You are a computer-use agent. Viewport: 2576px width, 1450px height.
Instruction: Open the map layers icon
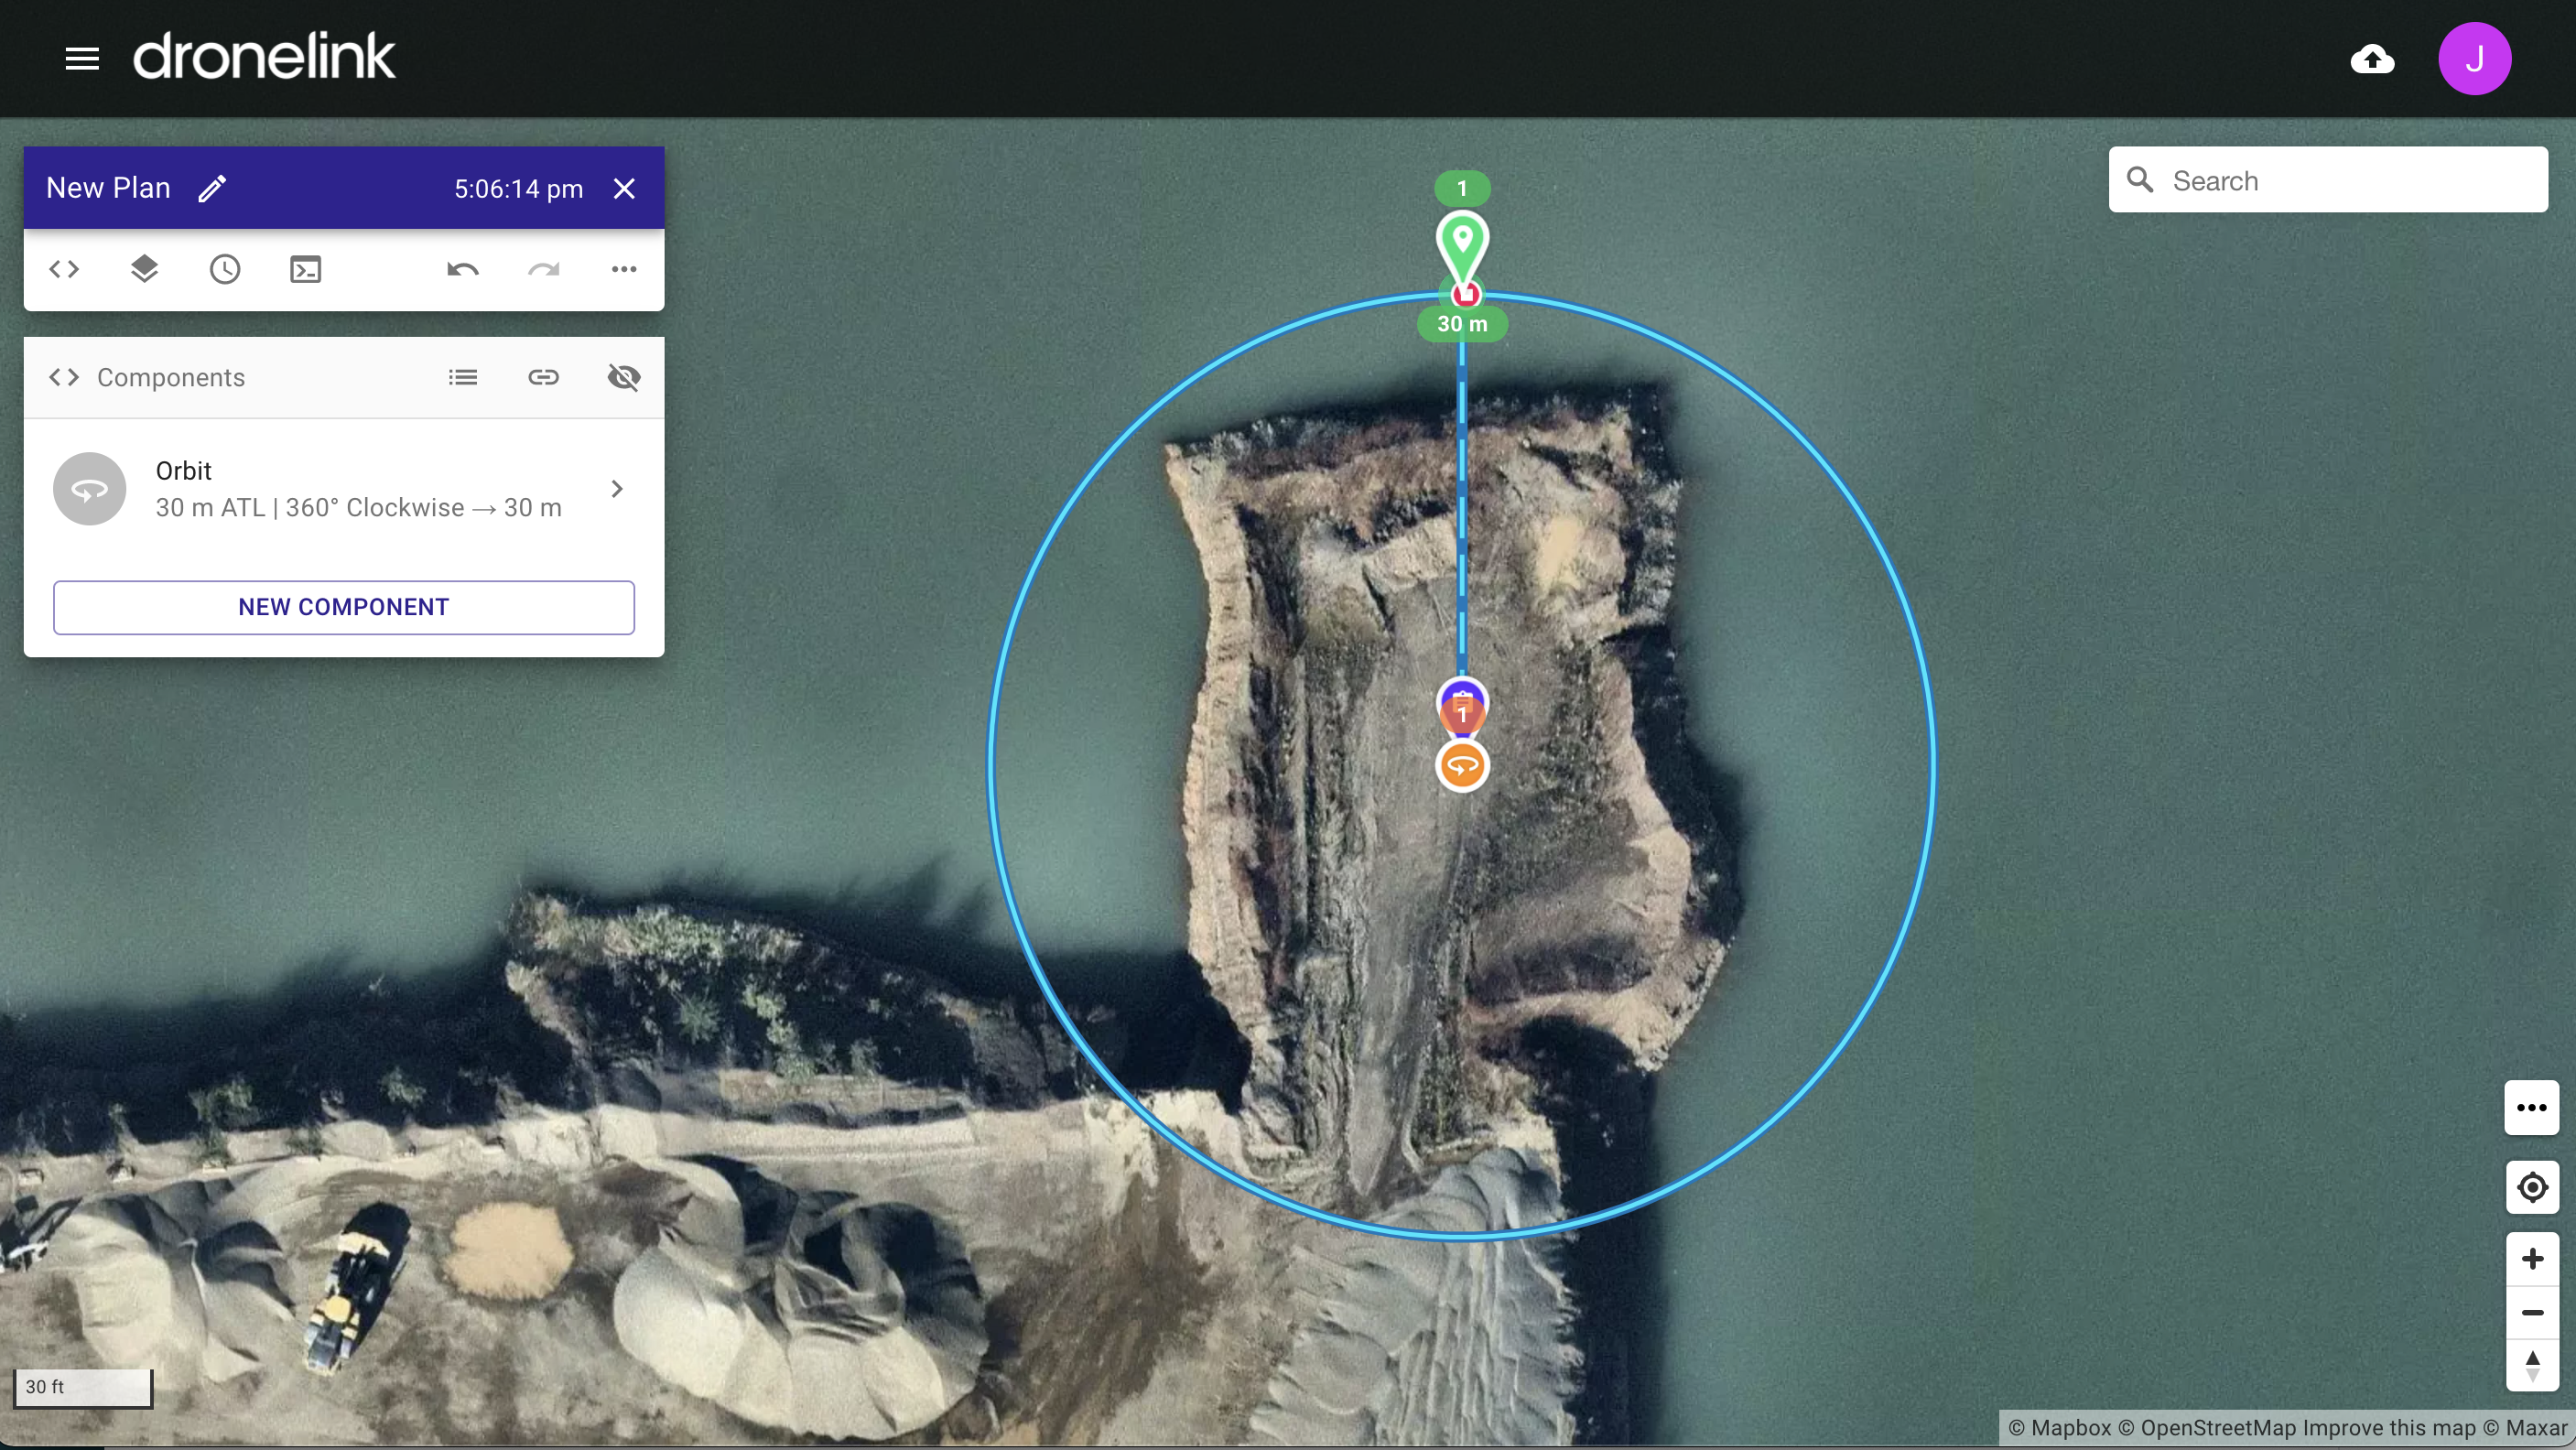[144, 269]
